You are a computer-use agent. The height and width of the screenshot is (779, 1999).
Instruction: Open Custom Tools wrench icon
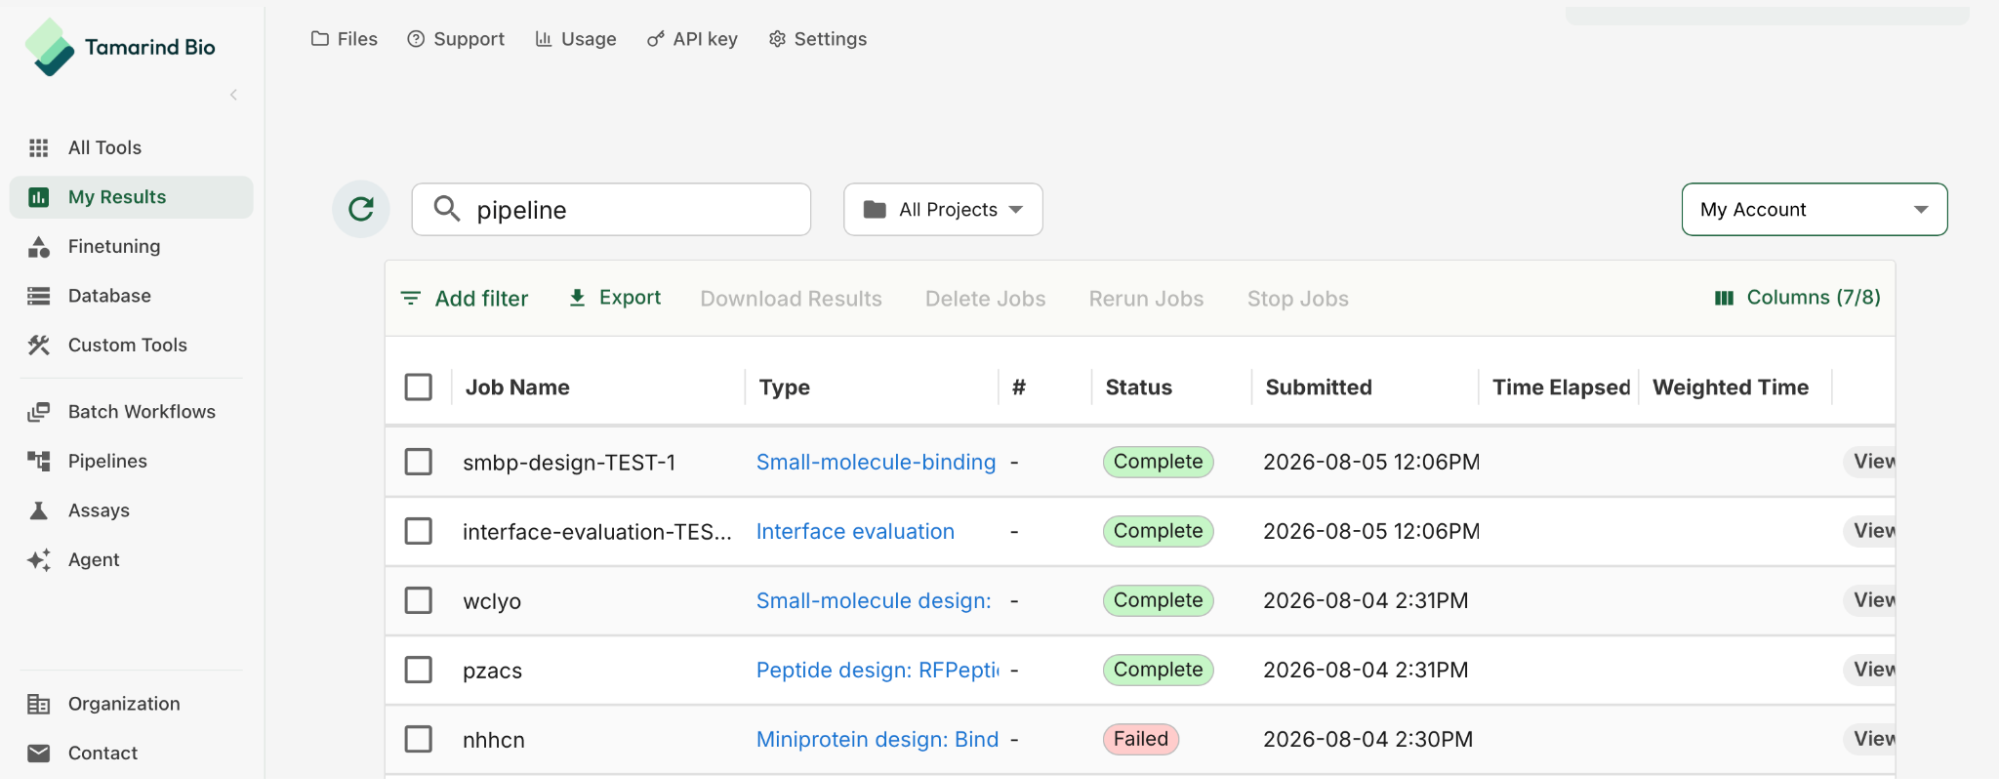(39, 345)
